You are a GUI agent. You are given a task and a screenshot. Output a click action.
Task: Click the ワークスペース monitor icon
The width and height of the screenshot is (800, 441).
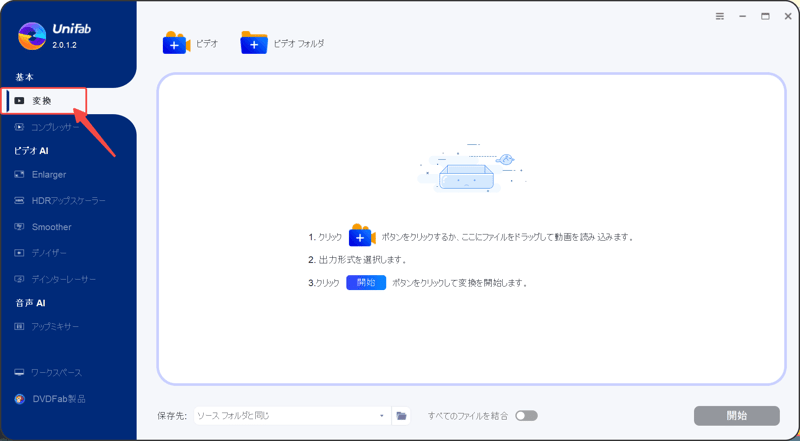(x=19, y=372)
